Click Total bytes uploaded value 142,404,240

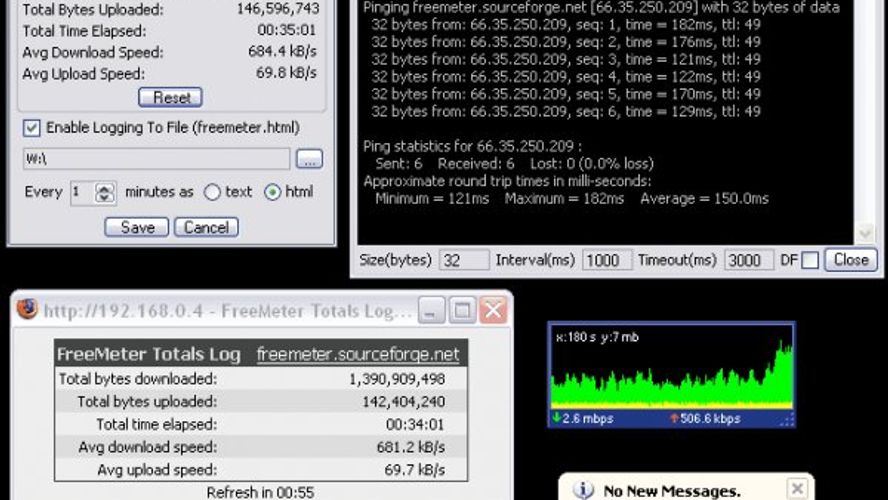tap(403, 402)
